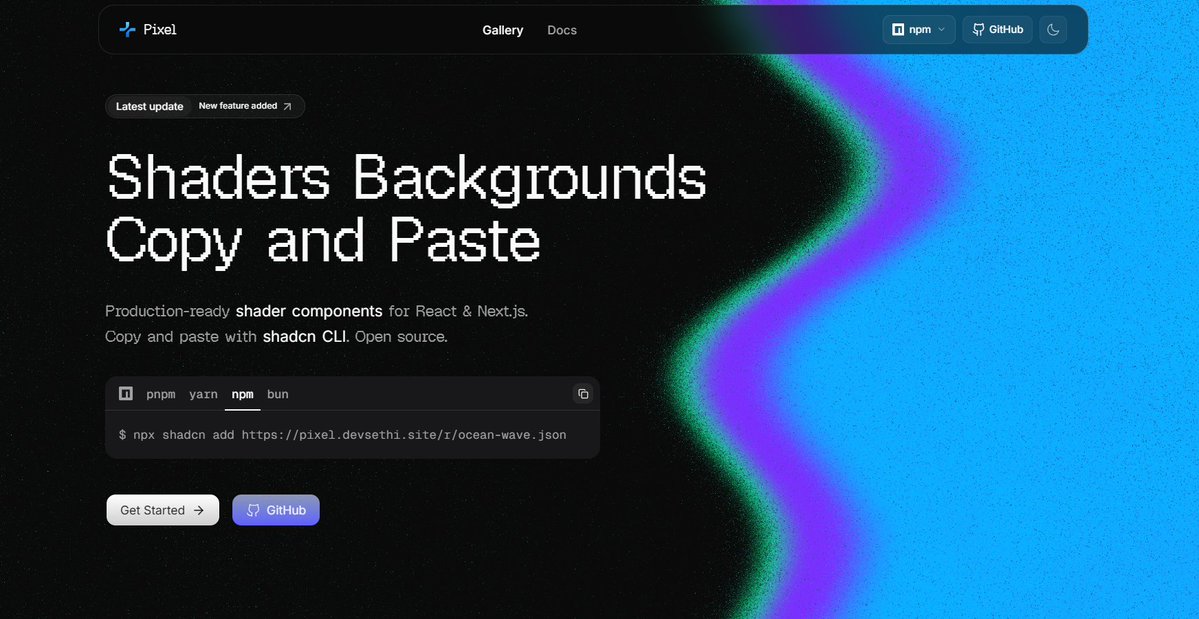Copy the install command with the copy icon

click(x=583, y=394)
